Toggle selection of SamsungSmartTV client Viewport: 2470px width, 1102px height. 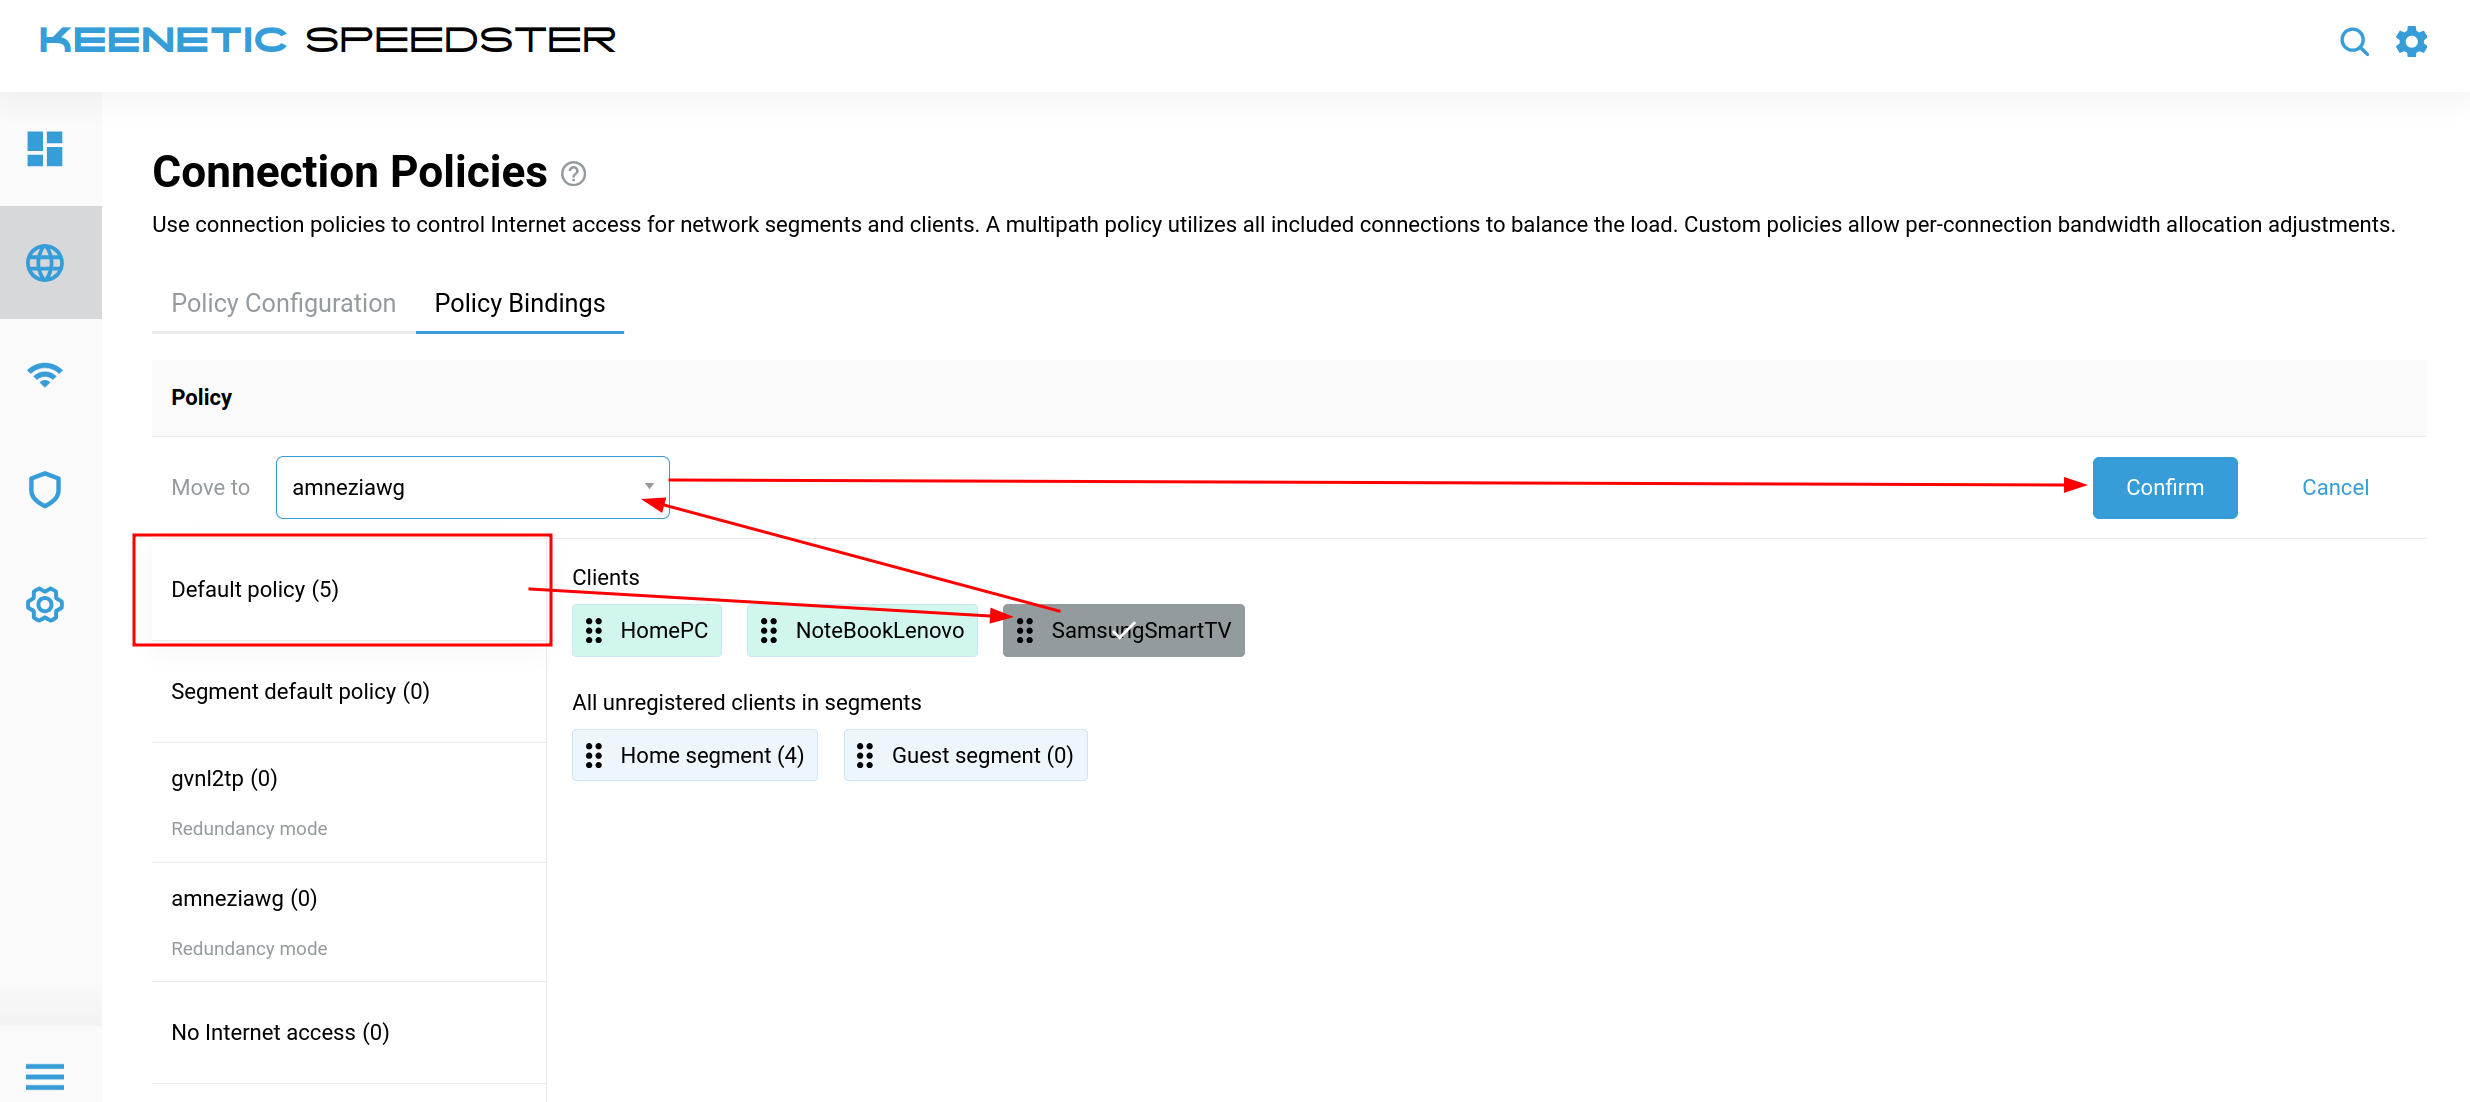pos(1123,630)
